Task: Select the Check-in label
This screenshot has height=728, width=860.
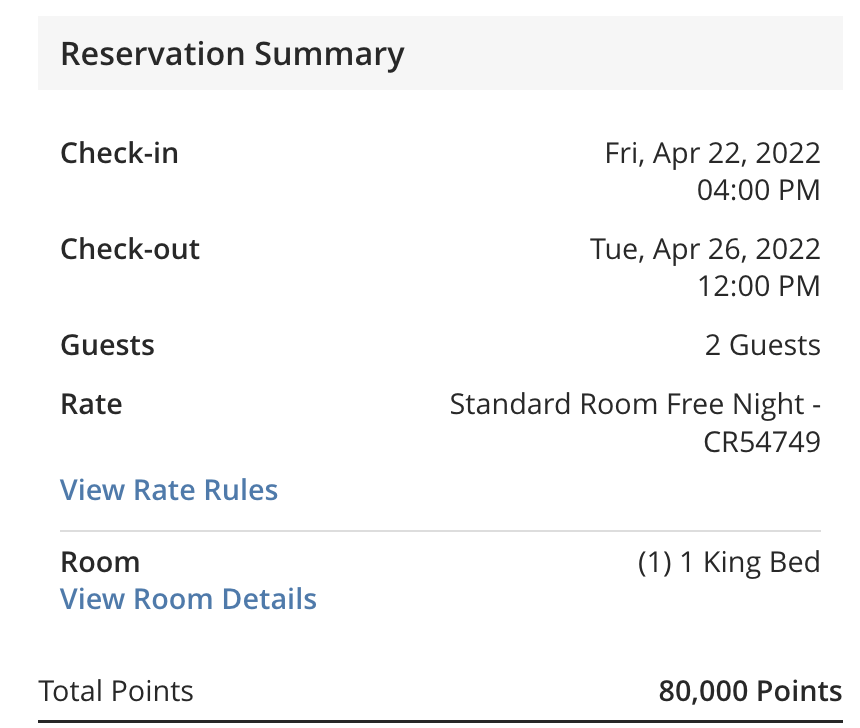Action: tap(119, 153)
